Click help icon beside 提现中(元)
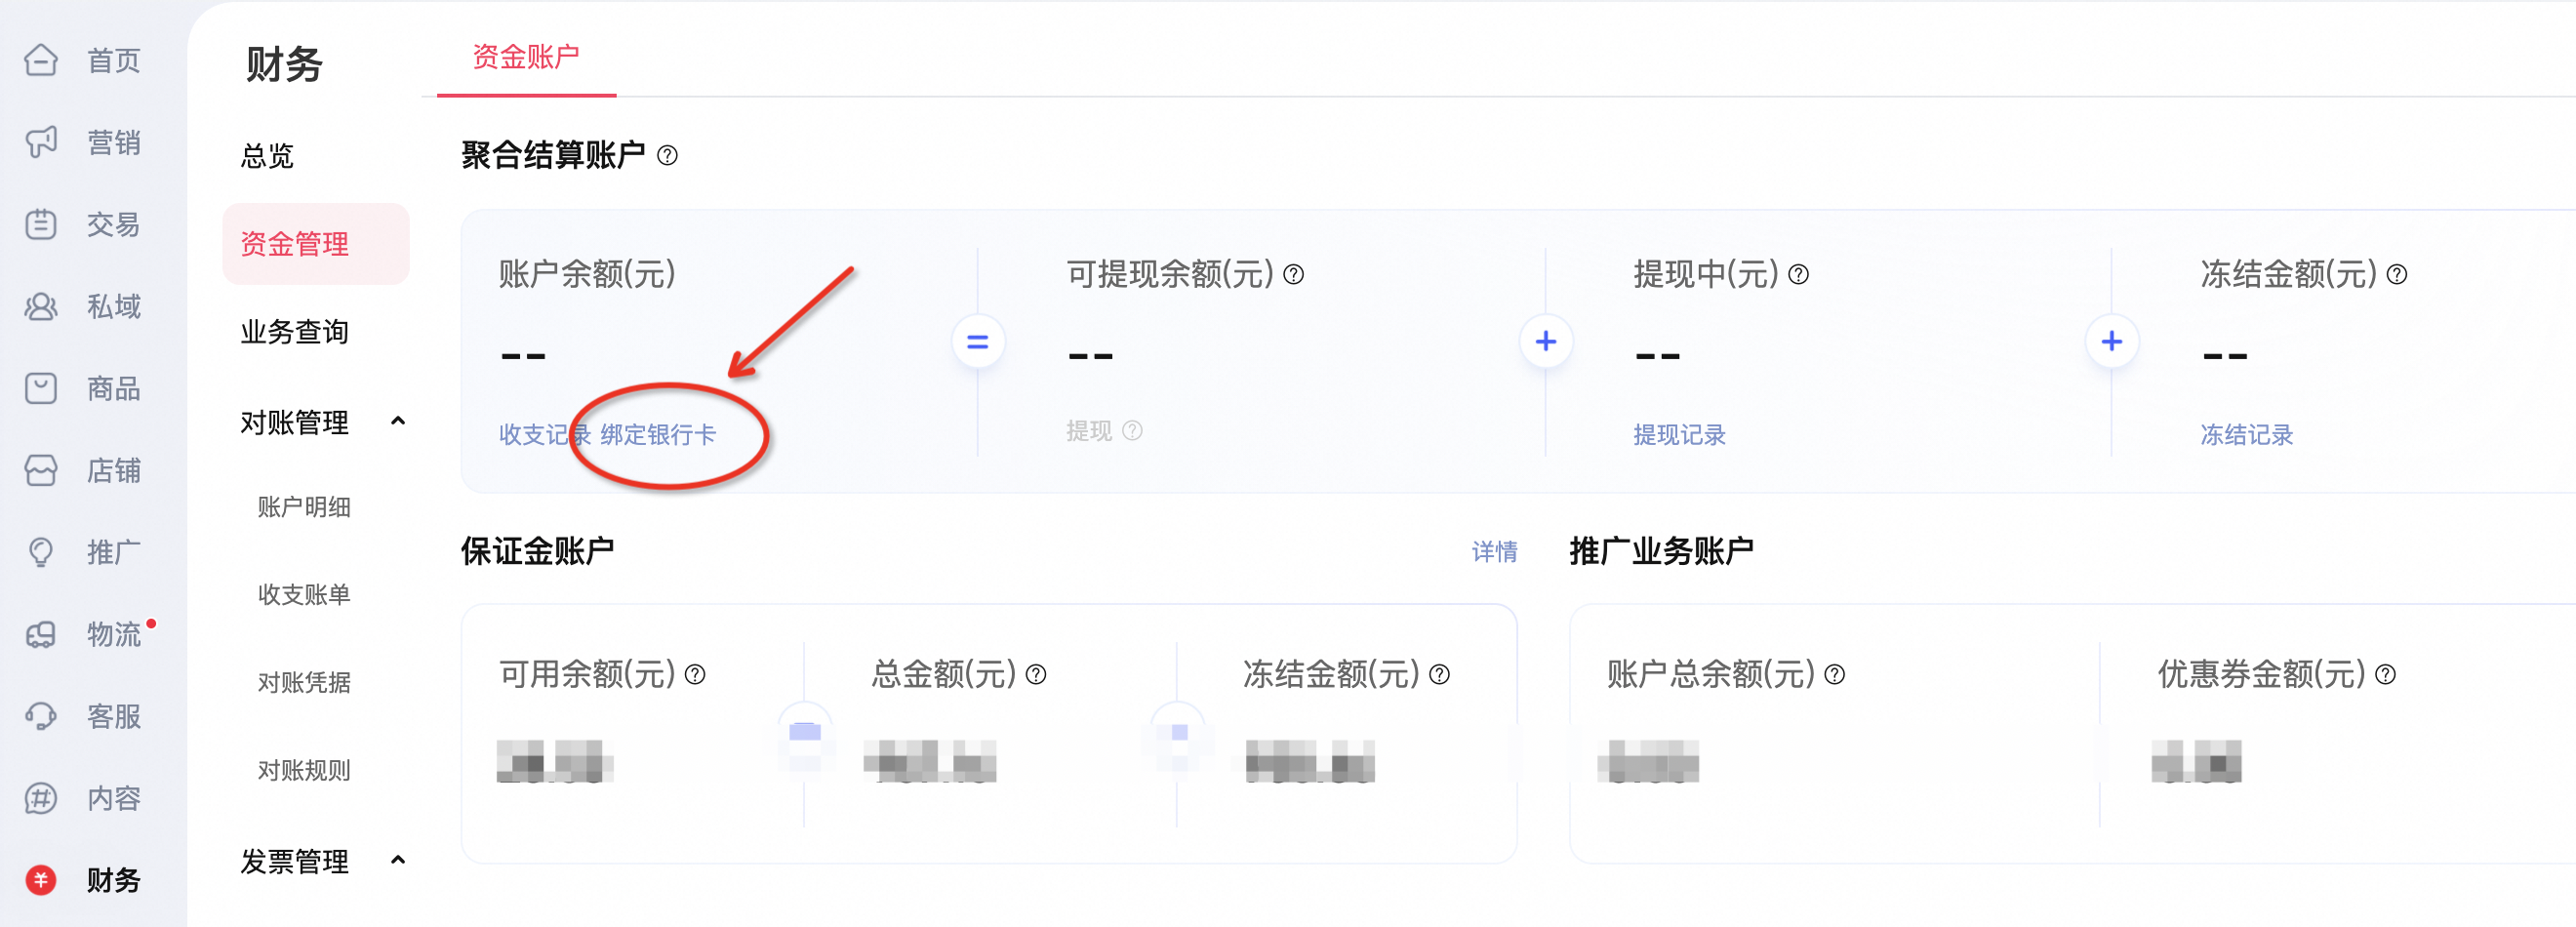Image resolution: width=2576 pixels, height=927 pixels. [x=1799, y=274]
